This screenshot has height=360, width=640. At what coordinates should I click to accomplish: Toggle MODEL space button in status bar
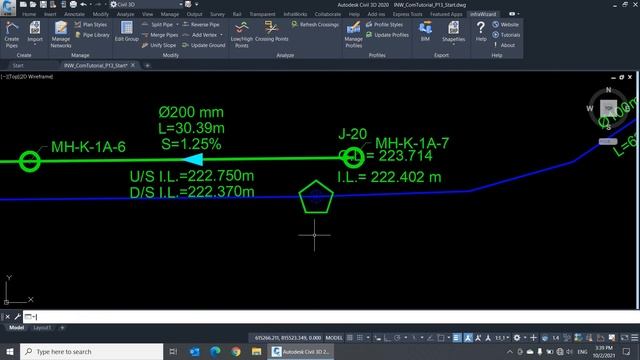point(334,338)
